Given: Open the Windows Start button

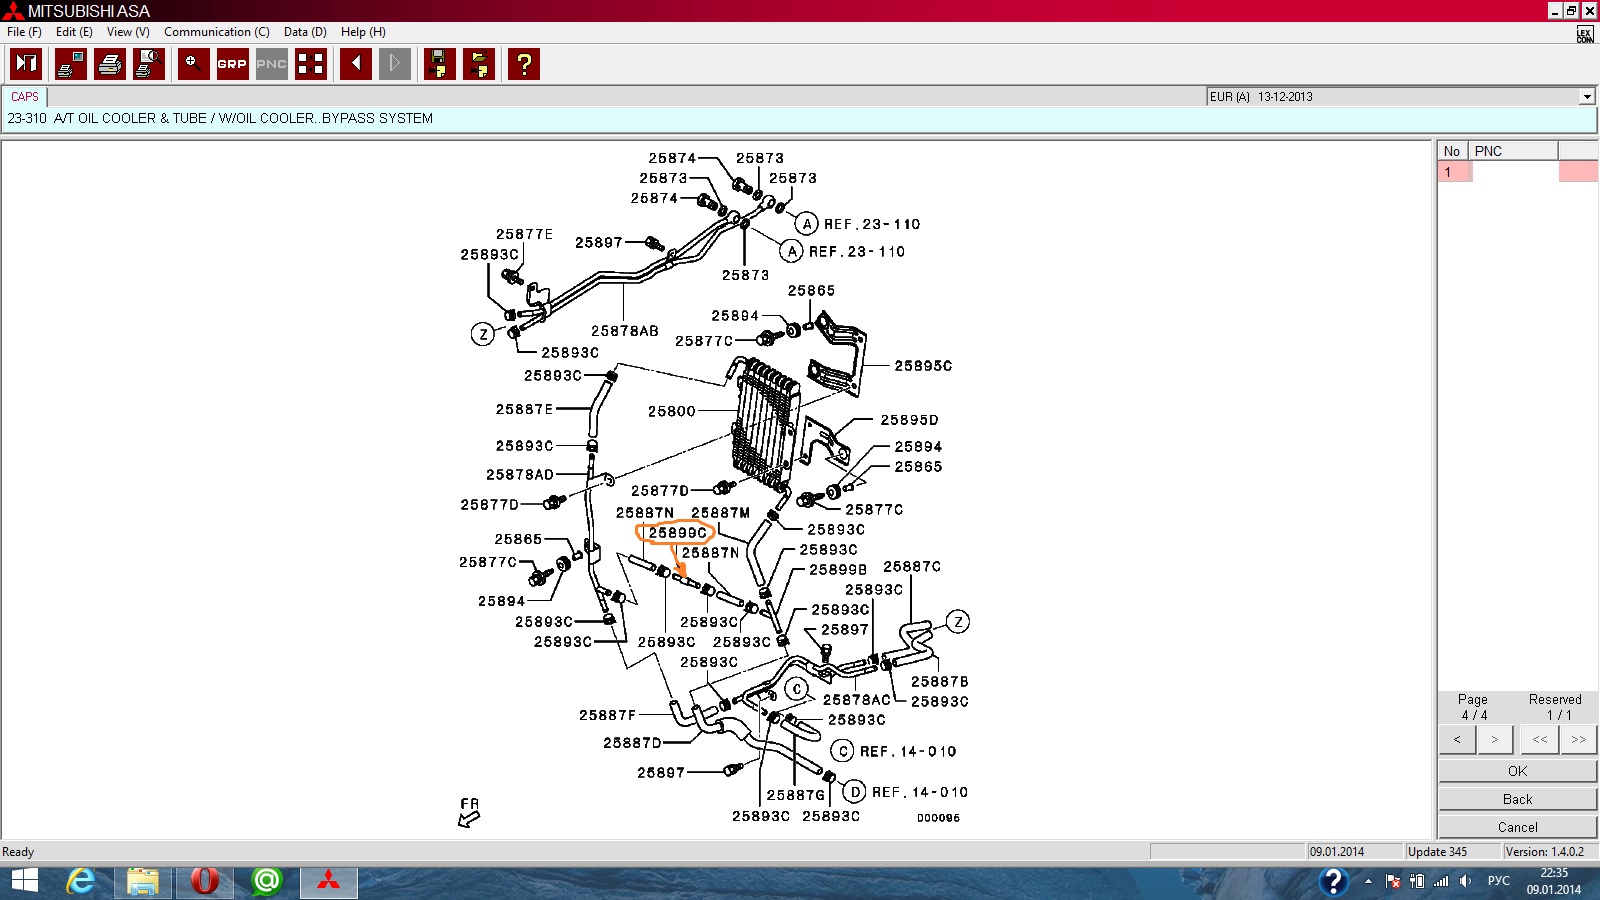Looking at the screenshot, I should (x=24, y=881).
